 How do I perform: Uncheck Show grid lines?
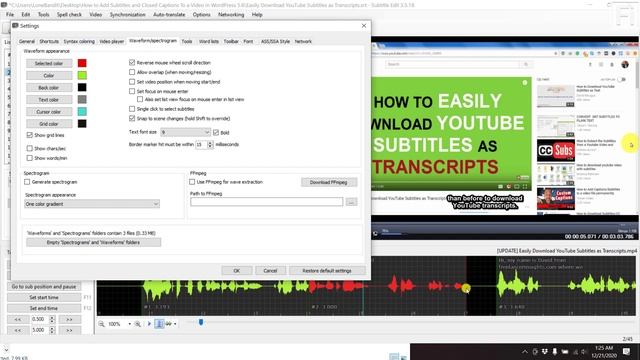(x=29, y=135)
